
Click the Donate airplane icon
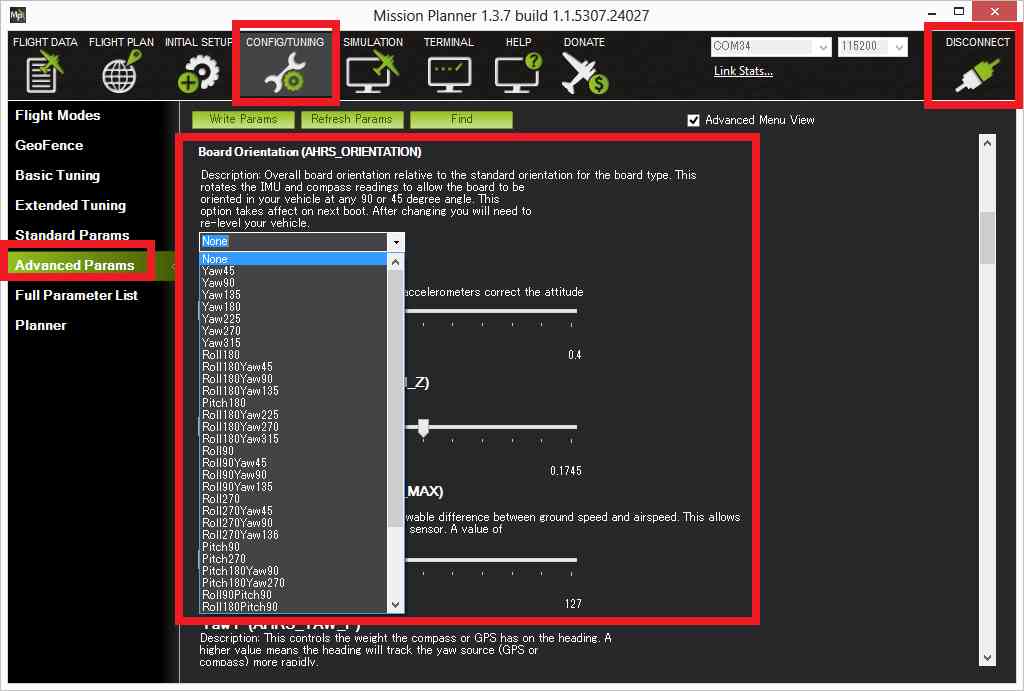click(x=584, y=74)
